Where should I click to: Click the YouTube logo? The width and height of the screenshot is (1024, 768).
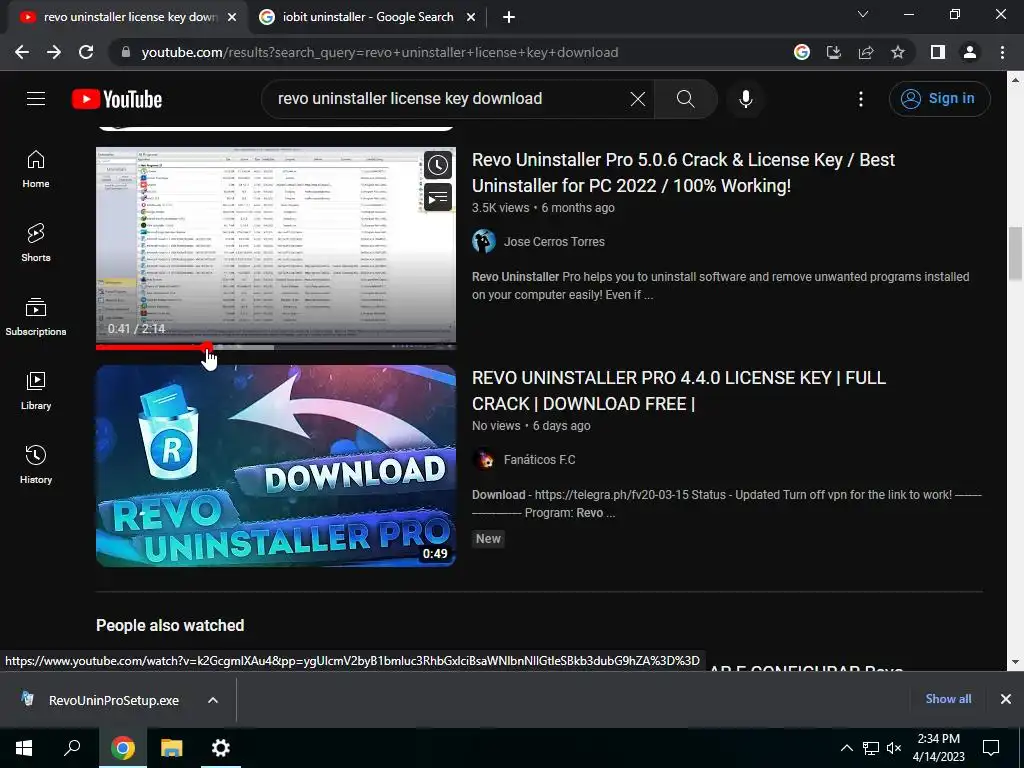(x=117, y=99)
